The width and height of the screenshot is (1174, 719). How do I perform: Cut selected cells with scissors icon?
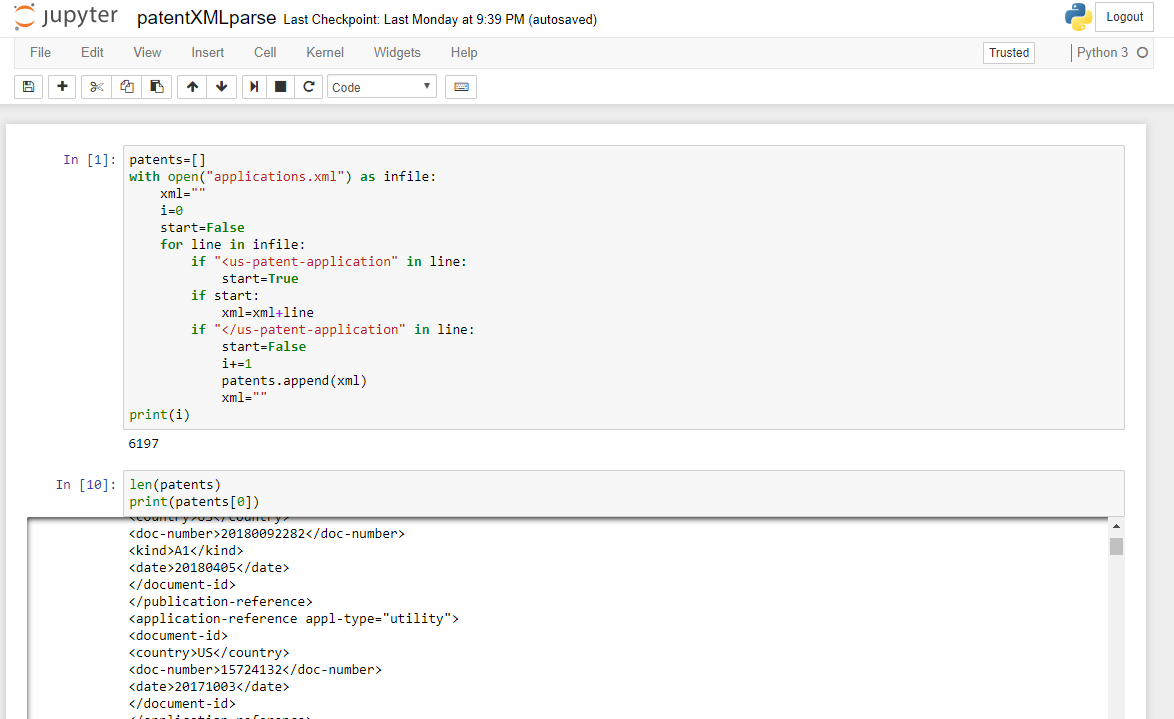[x=96, y=87]
